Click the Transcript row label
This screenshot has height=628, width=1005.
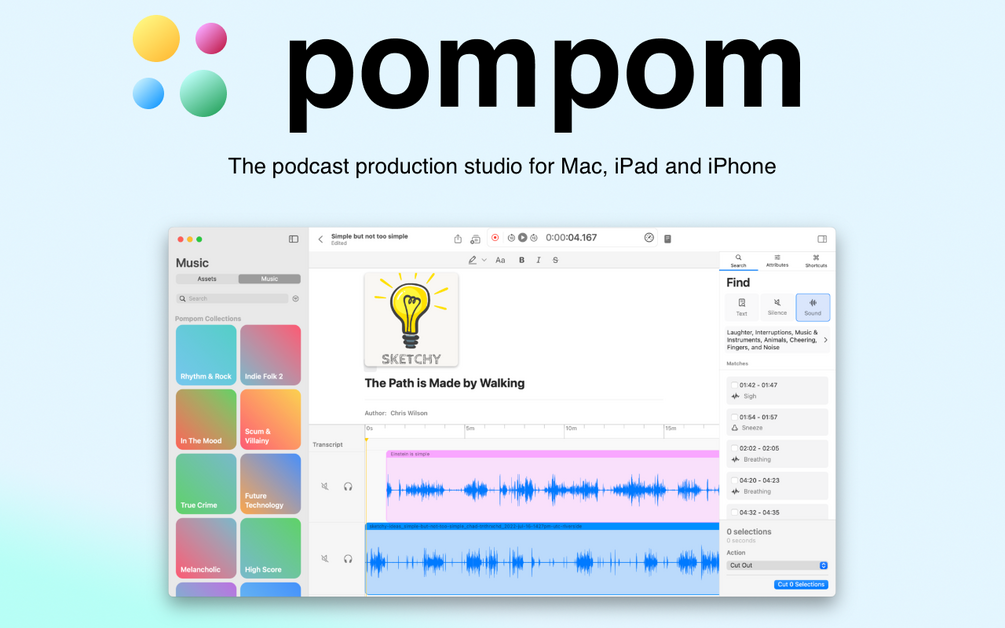click(328, 445)
